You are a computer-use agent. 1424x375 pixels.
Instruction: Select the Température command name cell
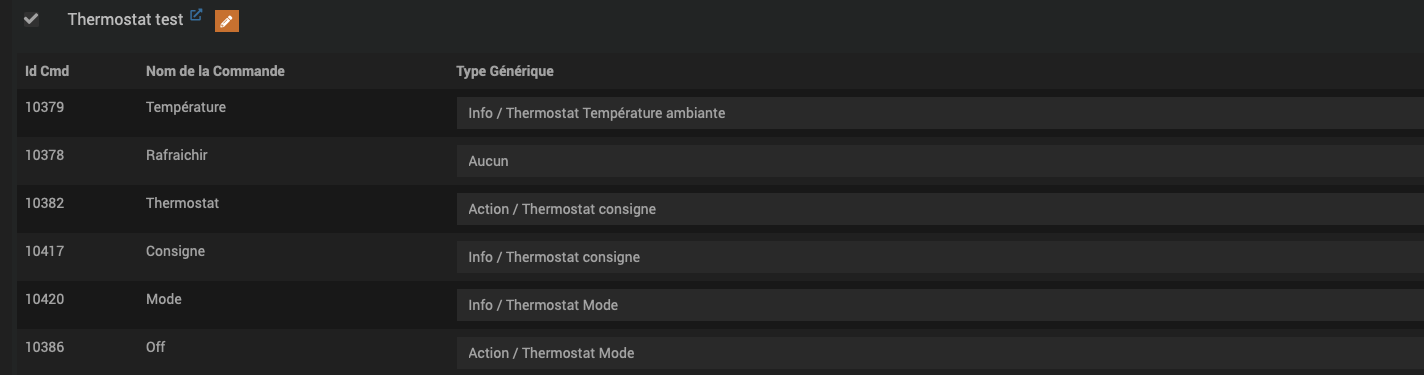[186, 107]
